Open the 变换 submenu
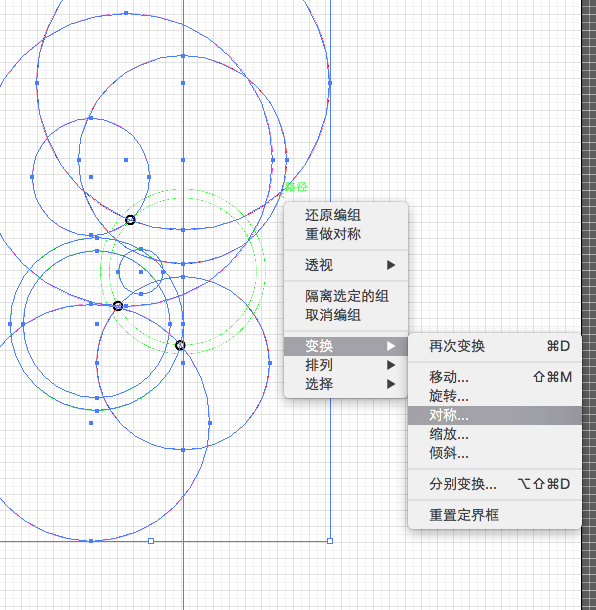The image size is (596, 610). click(x=346, y=346)
